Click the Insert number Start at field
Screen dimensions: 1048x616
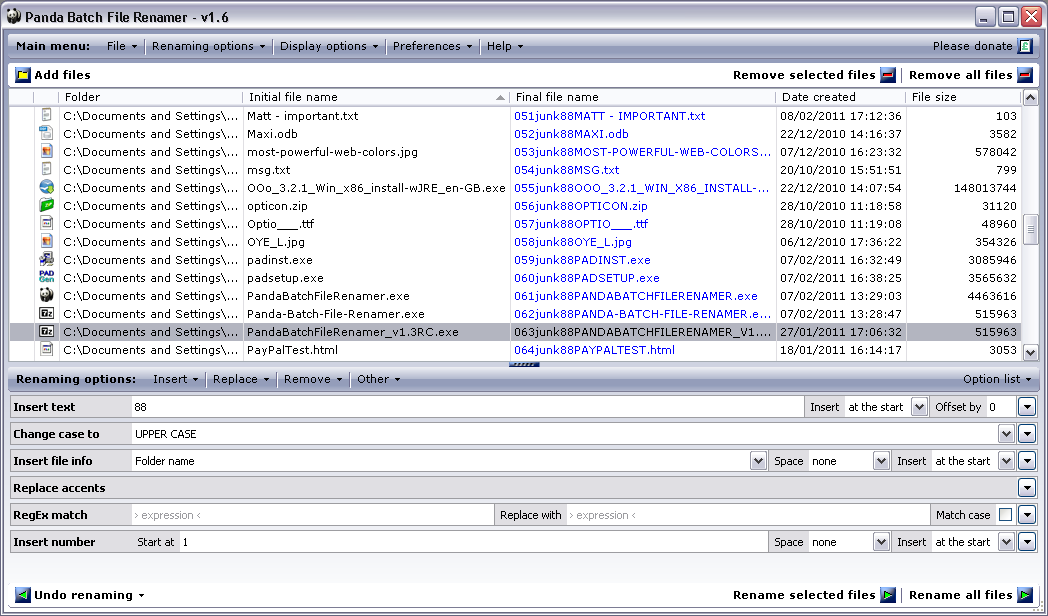(474, 542)
